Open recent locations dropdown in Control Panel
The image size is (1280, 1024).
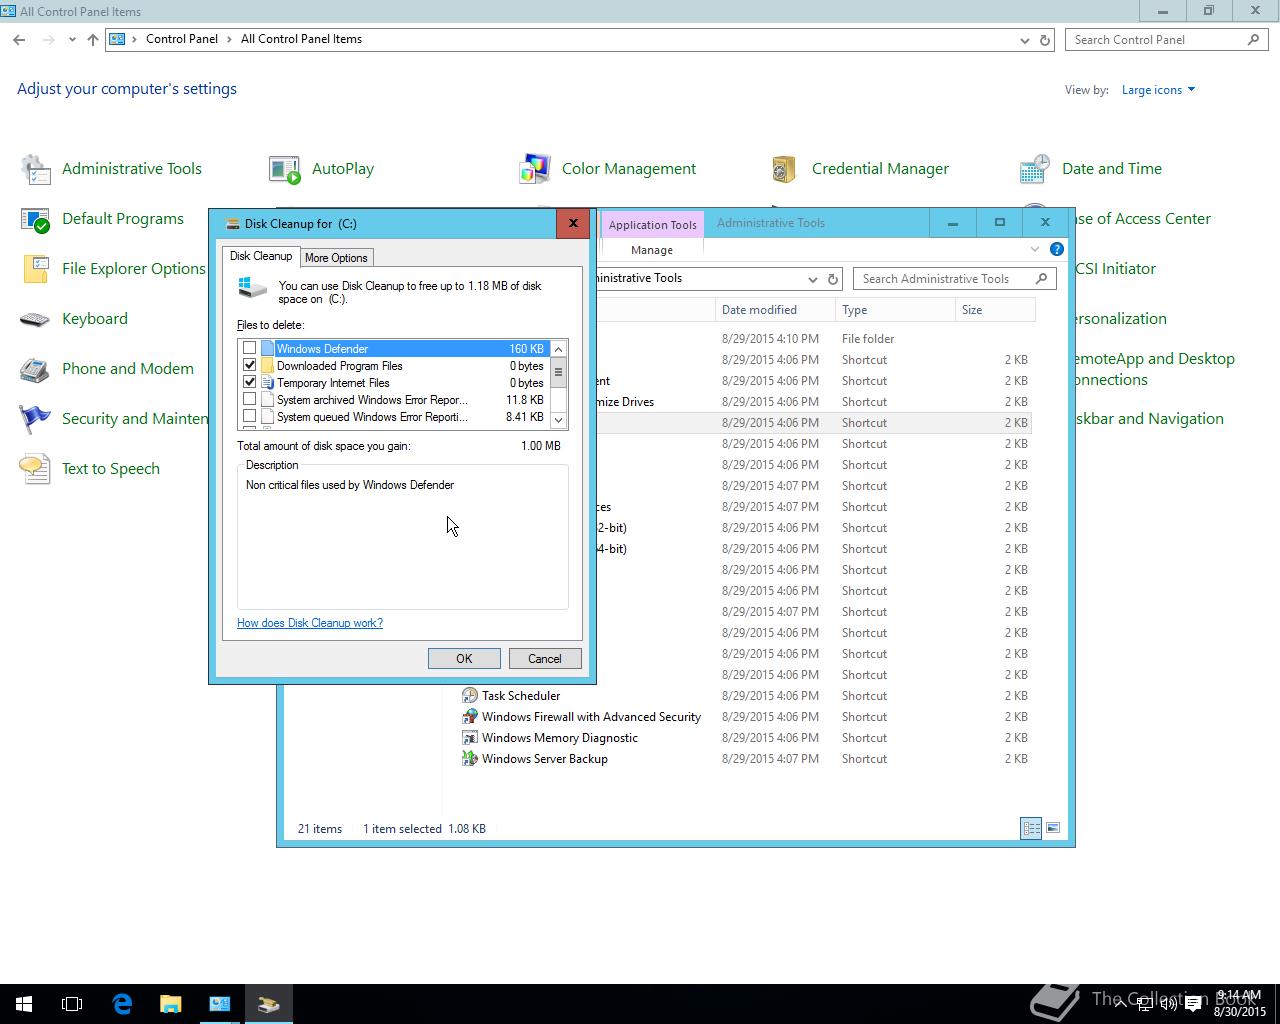(72, 40)
